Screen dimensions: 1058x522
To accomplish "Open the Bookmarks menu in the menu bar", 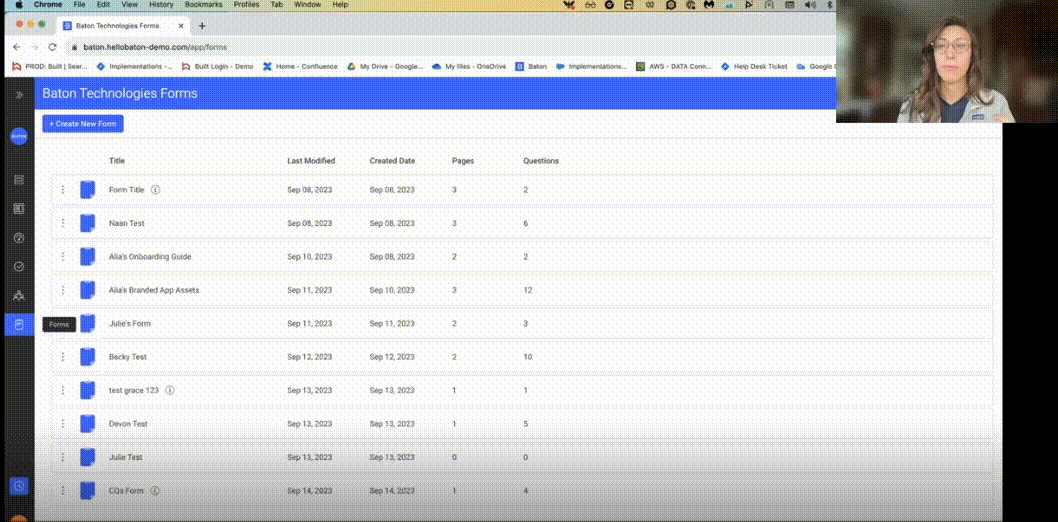I will [x=203, y=5].
